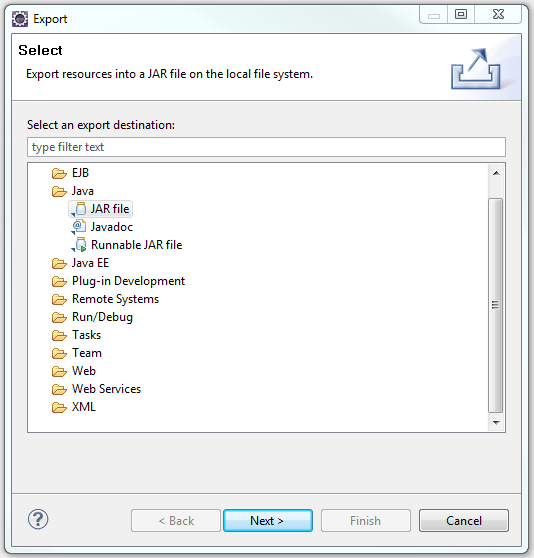Click the Cancel button
The image size is (534, 558).
click(464, 521)
